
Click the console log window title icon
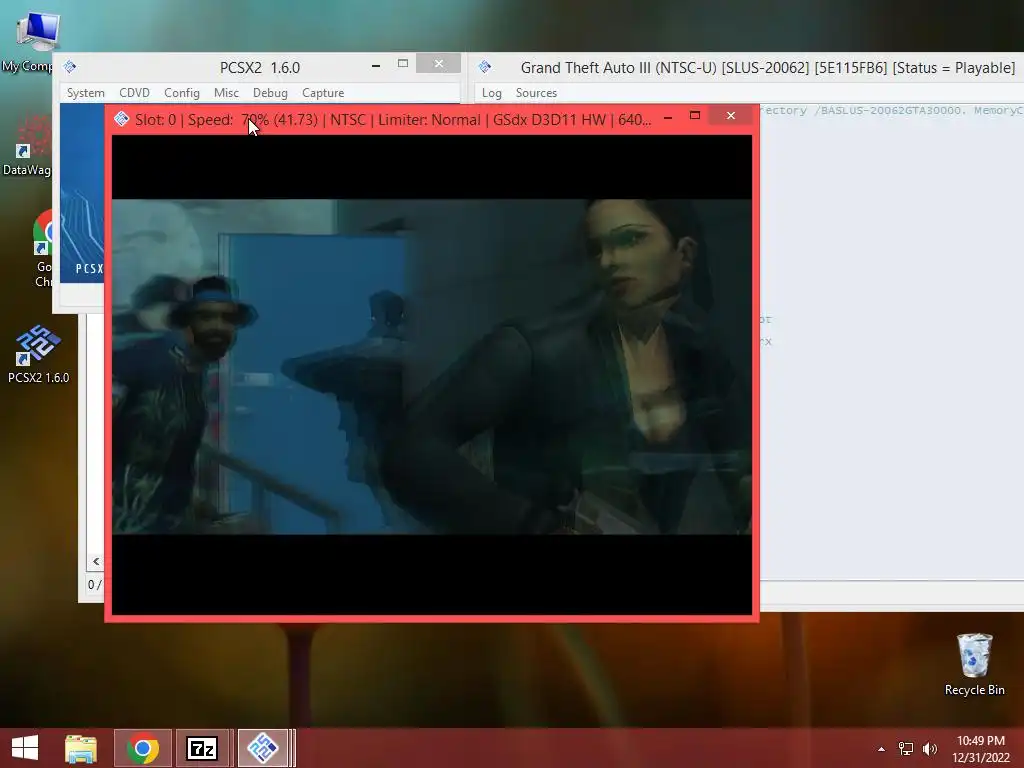pos(485,67)
